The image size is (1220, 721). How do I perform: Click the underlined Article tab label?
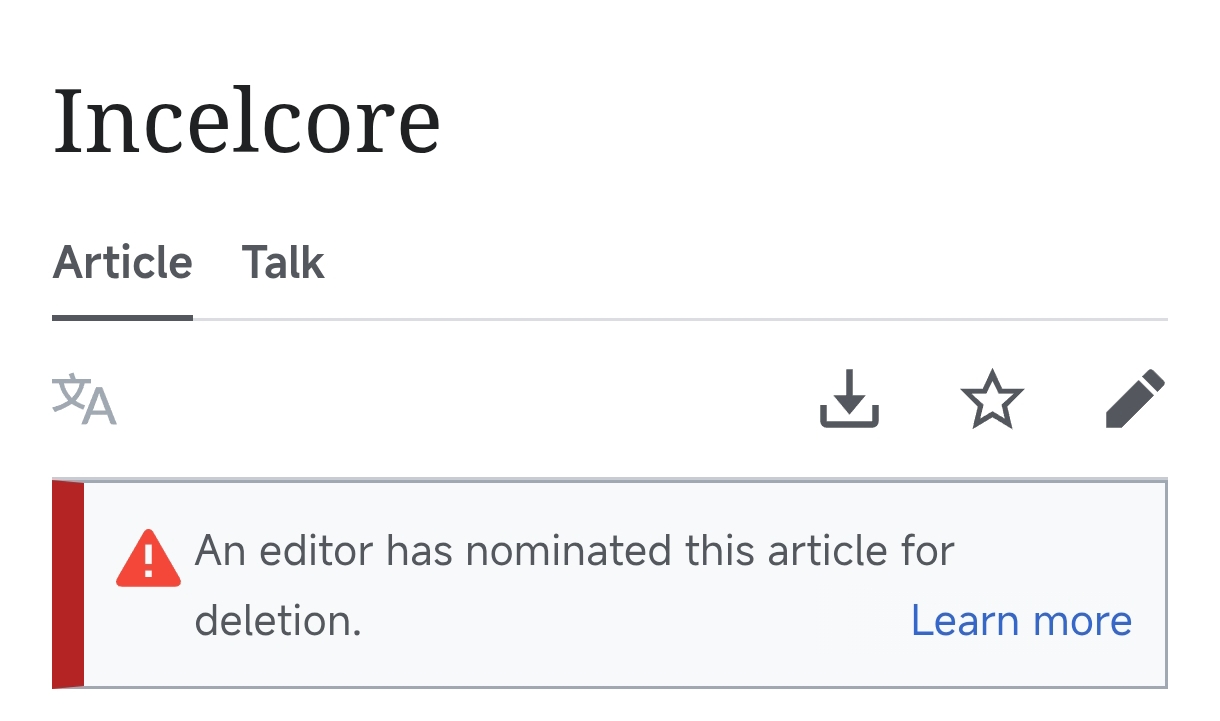point(122,263)
